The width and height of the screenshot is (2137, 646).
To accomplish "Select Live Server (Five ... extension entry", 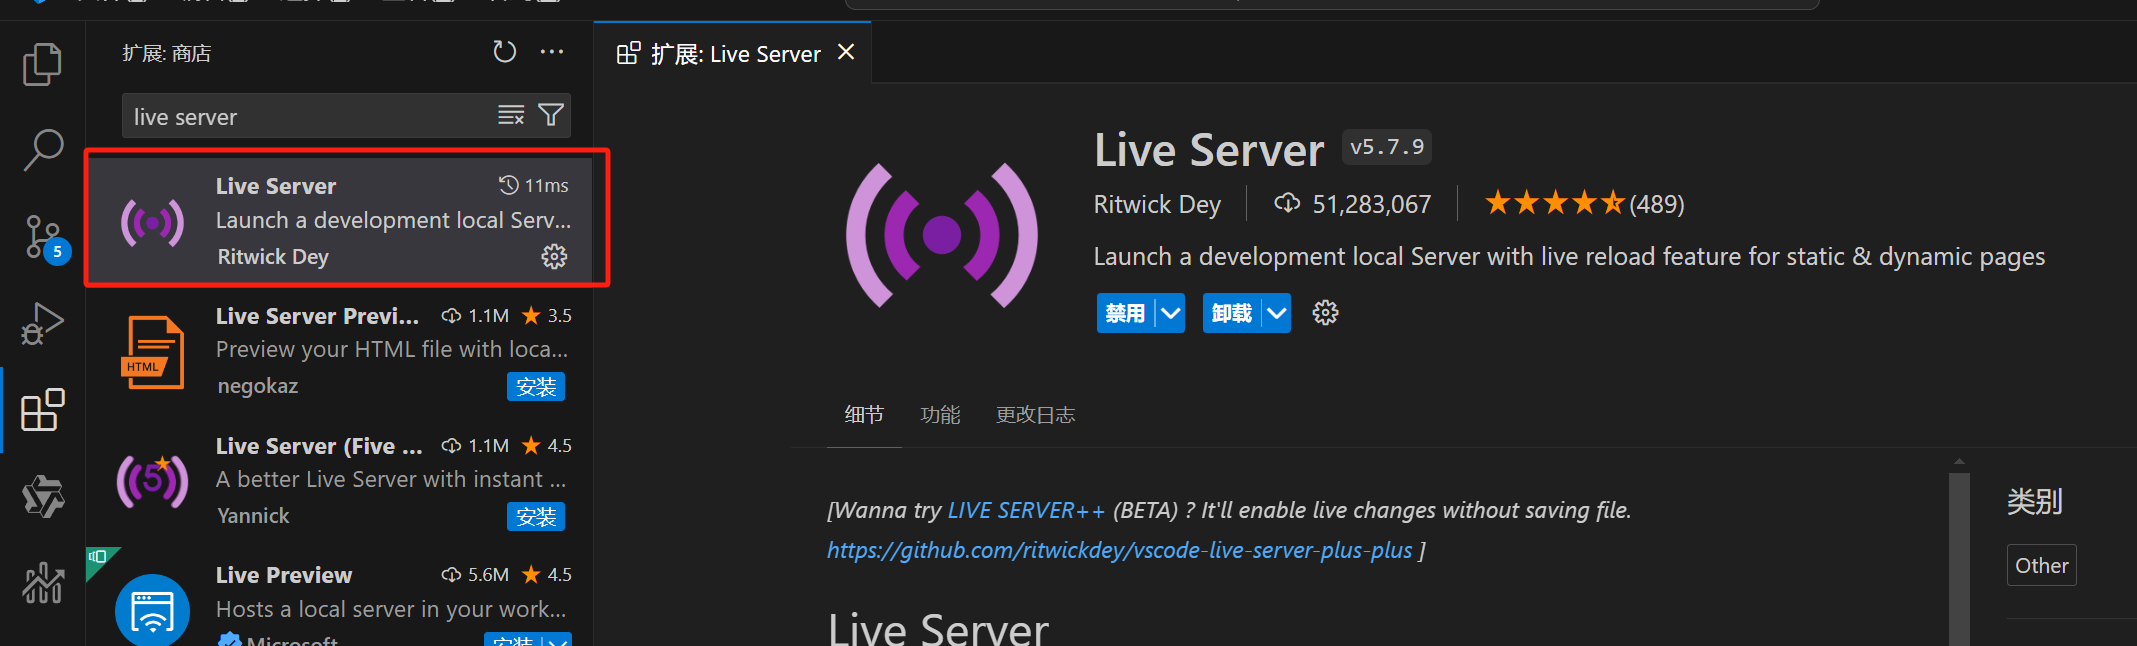I will pyautogui.click(x=340, y=481).
